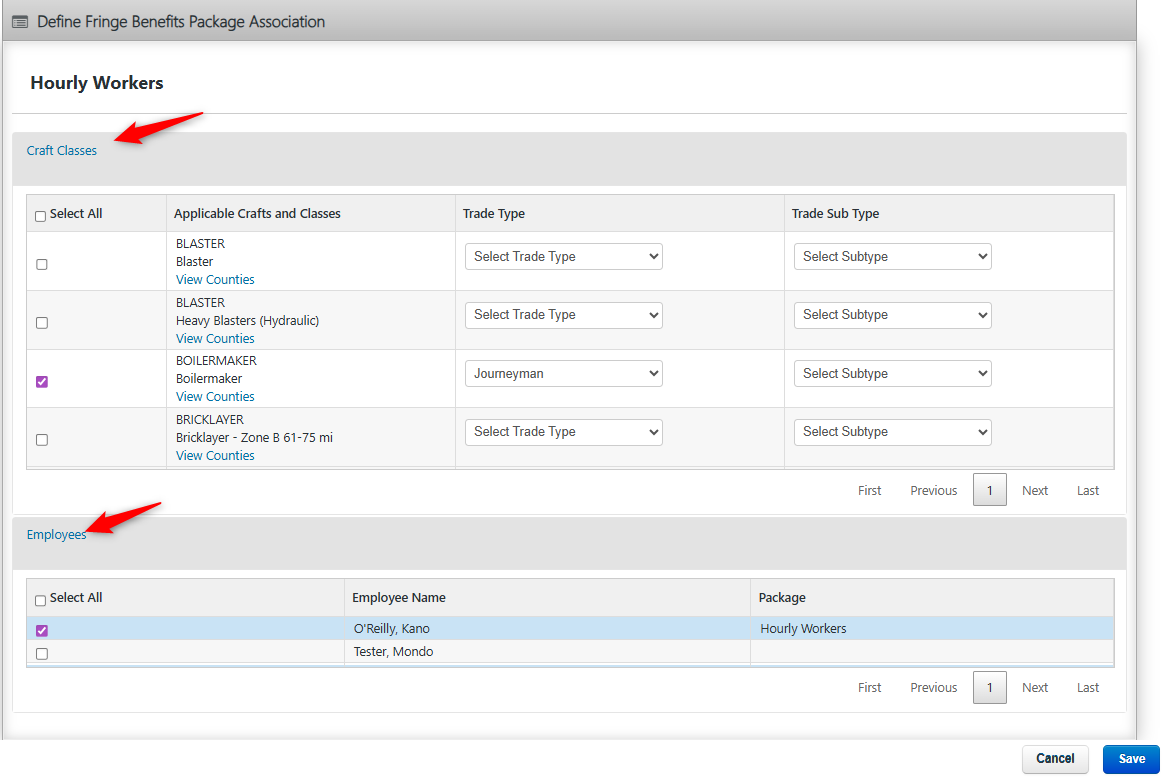This screenshot has height=777, width=1164.
Task: Click View Counties for Heavy Blasters
Action: tap(215, 339)
